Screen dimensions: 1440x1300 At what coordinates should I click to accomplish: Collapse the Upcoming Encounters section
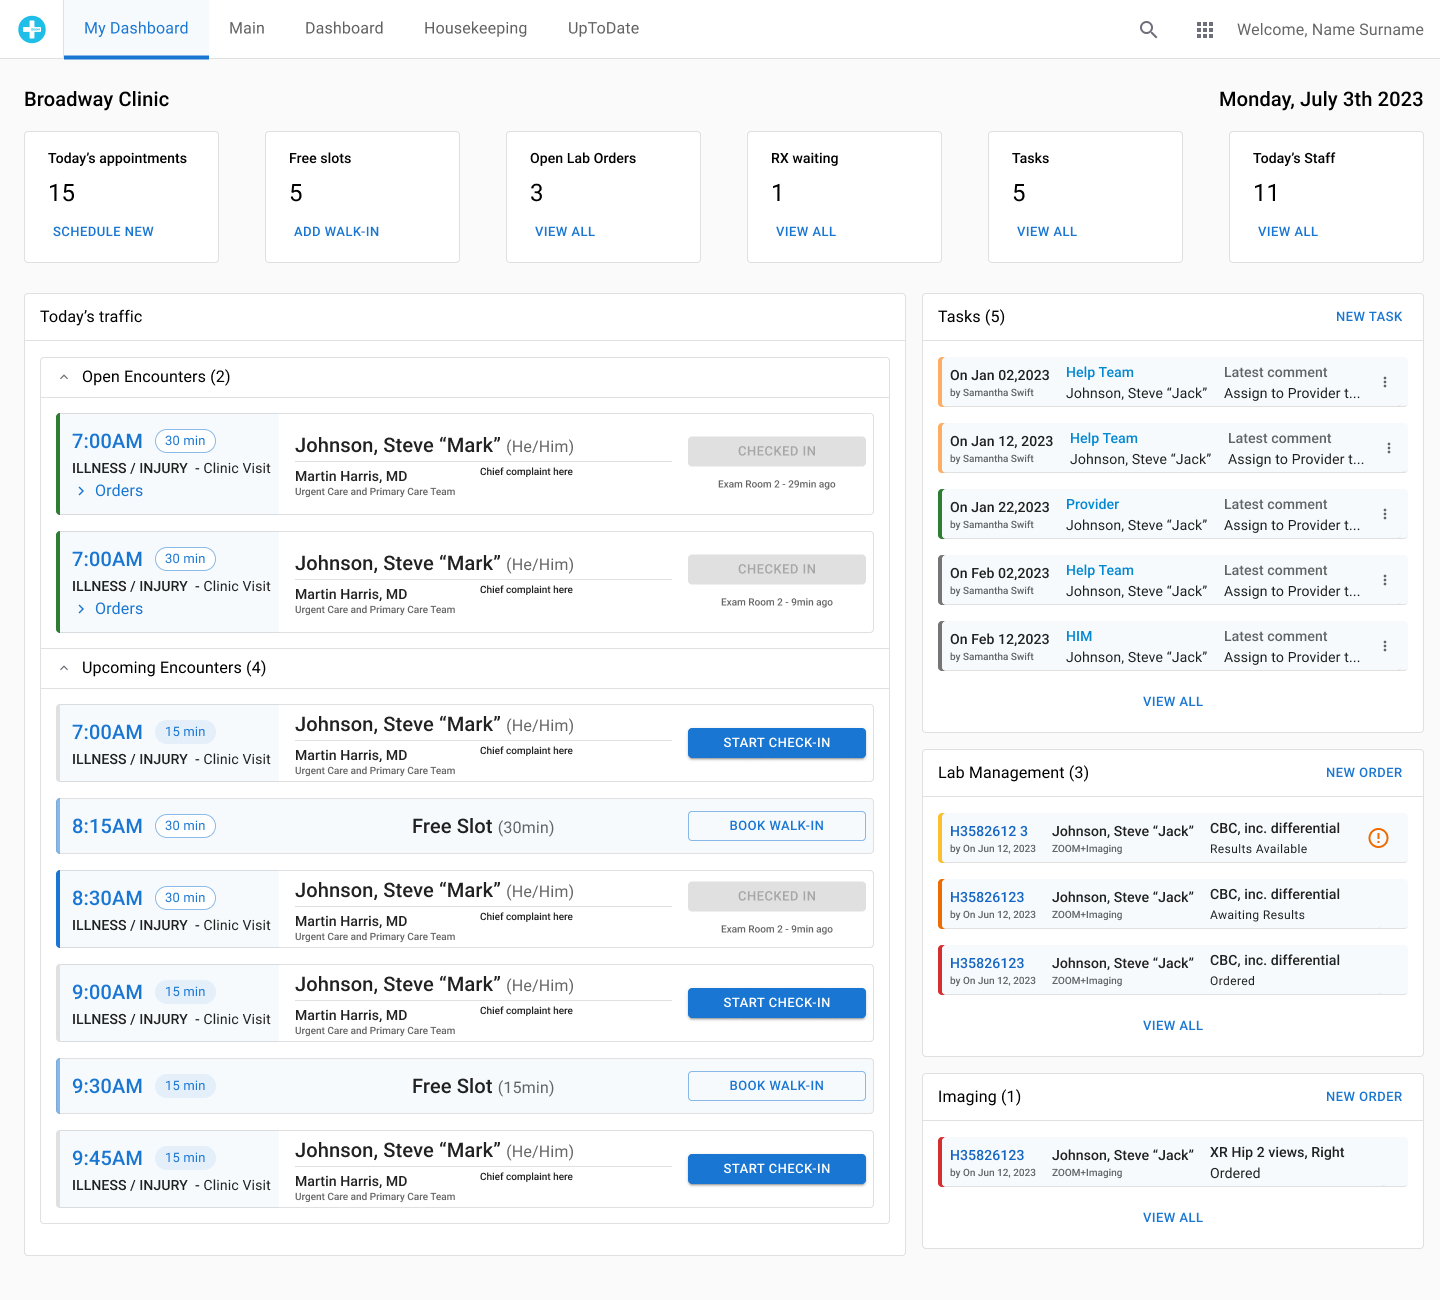[64, 668]
